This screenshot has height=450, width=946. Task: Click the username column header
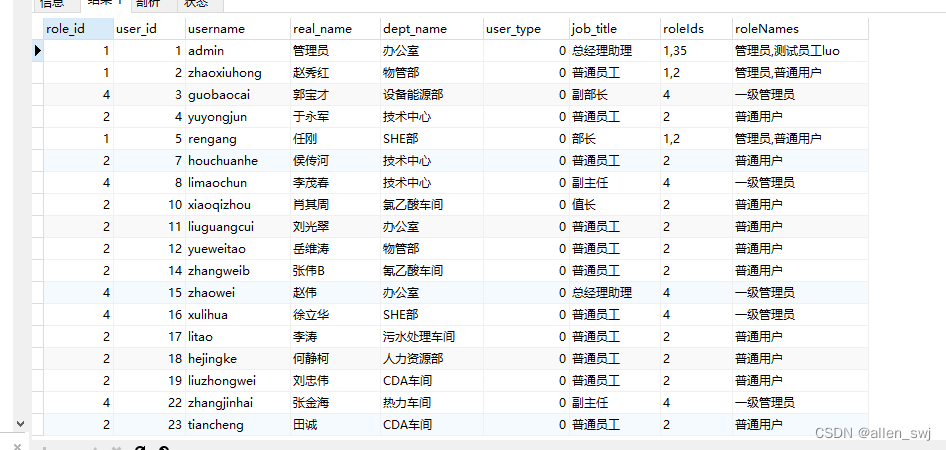(238, 29)
